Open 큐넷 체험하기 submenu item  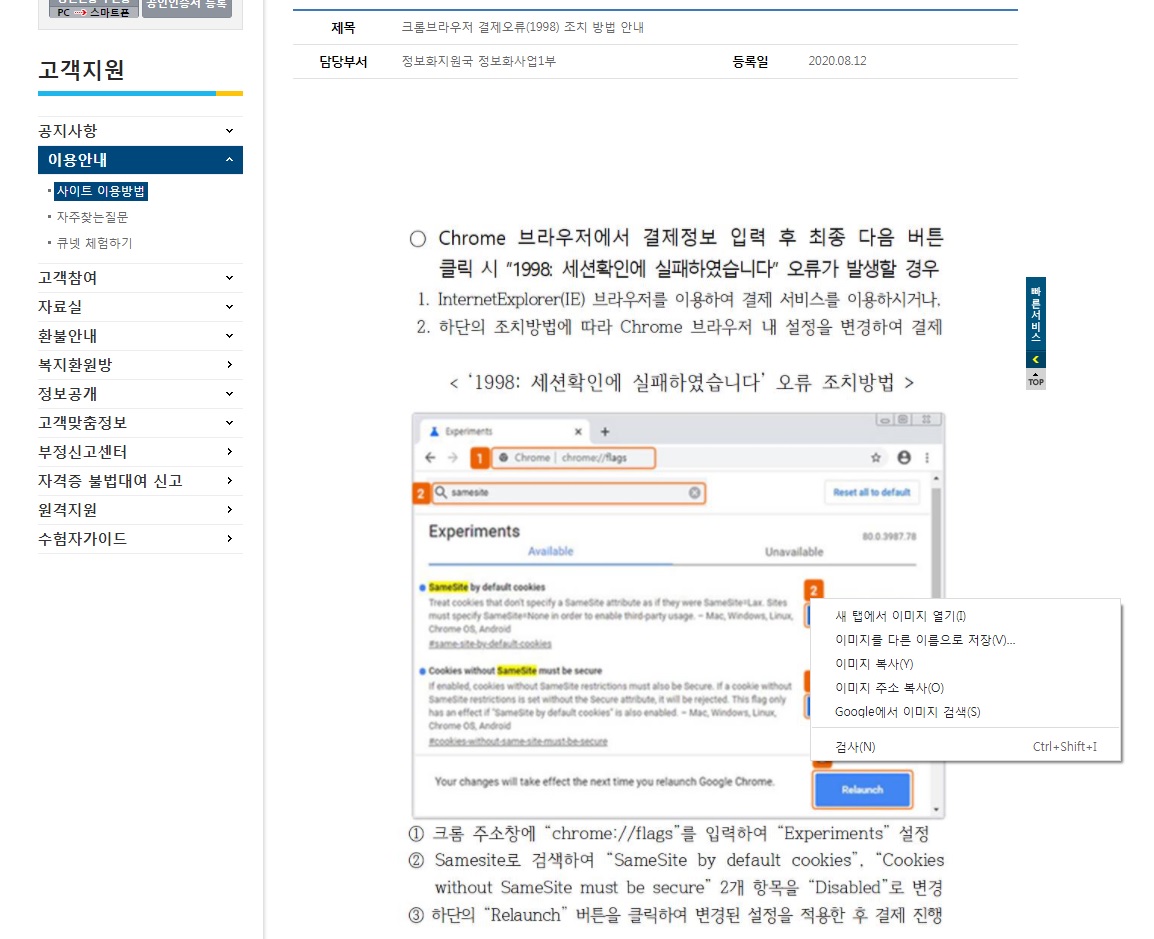pos(94,243)
